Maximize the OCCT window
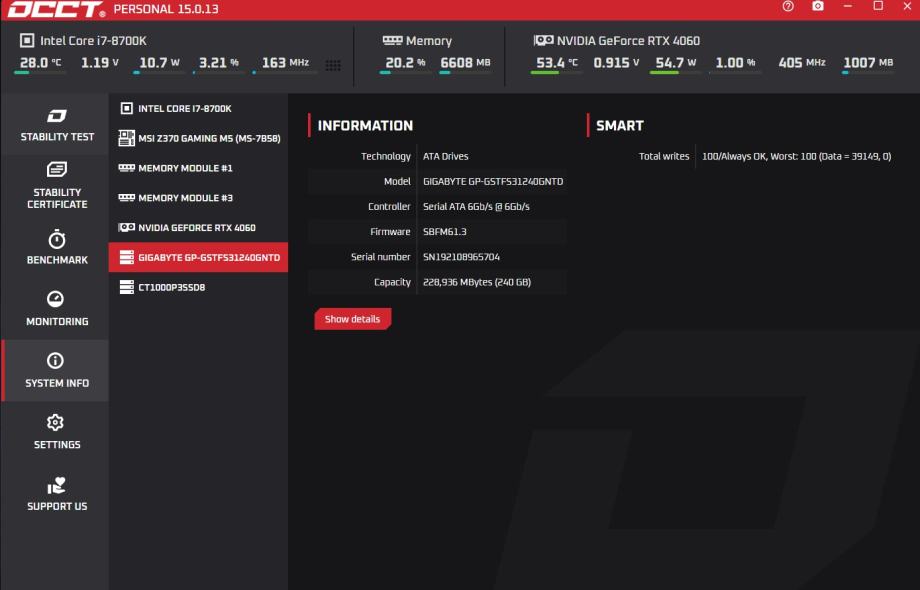Image resolution: width=920 pixels, height=590 pixels. [878, 6]
